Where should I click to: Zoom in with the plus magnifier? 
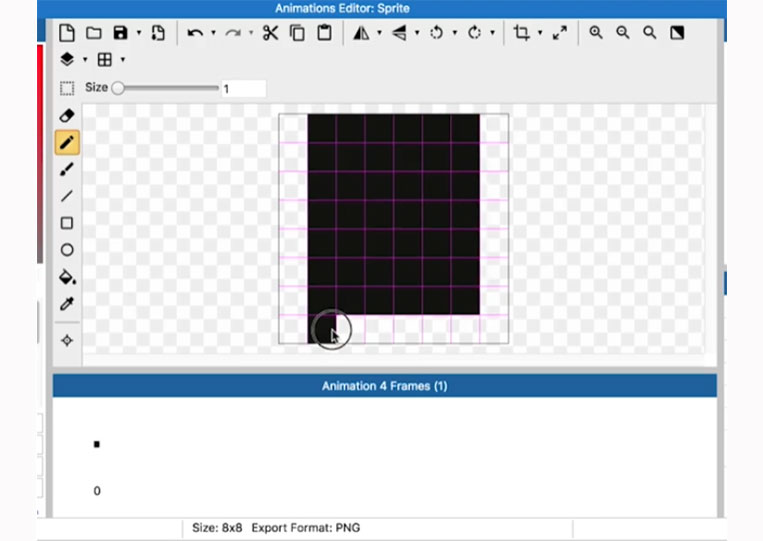[596, 33]
